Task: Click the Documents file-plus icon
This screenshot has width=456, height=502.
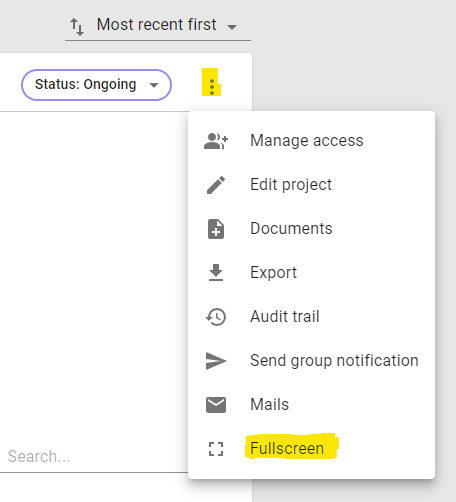Action: point(216,229)
